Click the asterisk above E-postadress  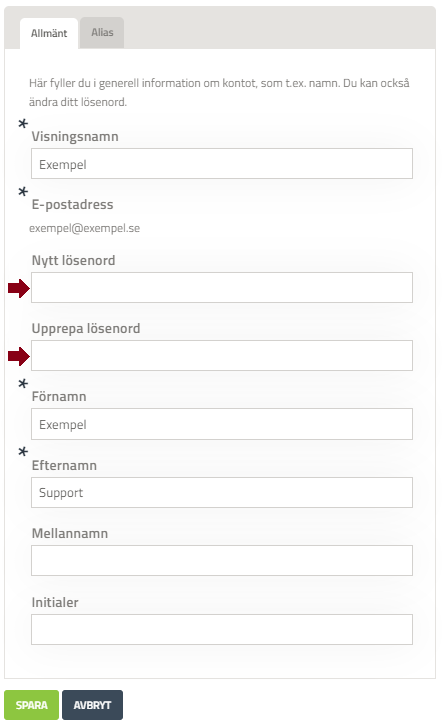pyautogui.click(x=23, y=191)
